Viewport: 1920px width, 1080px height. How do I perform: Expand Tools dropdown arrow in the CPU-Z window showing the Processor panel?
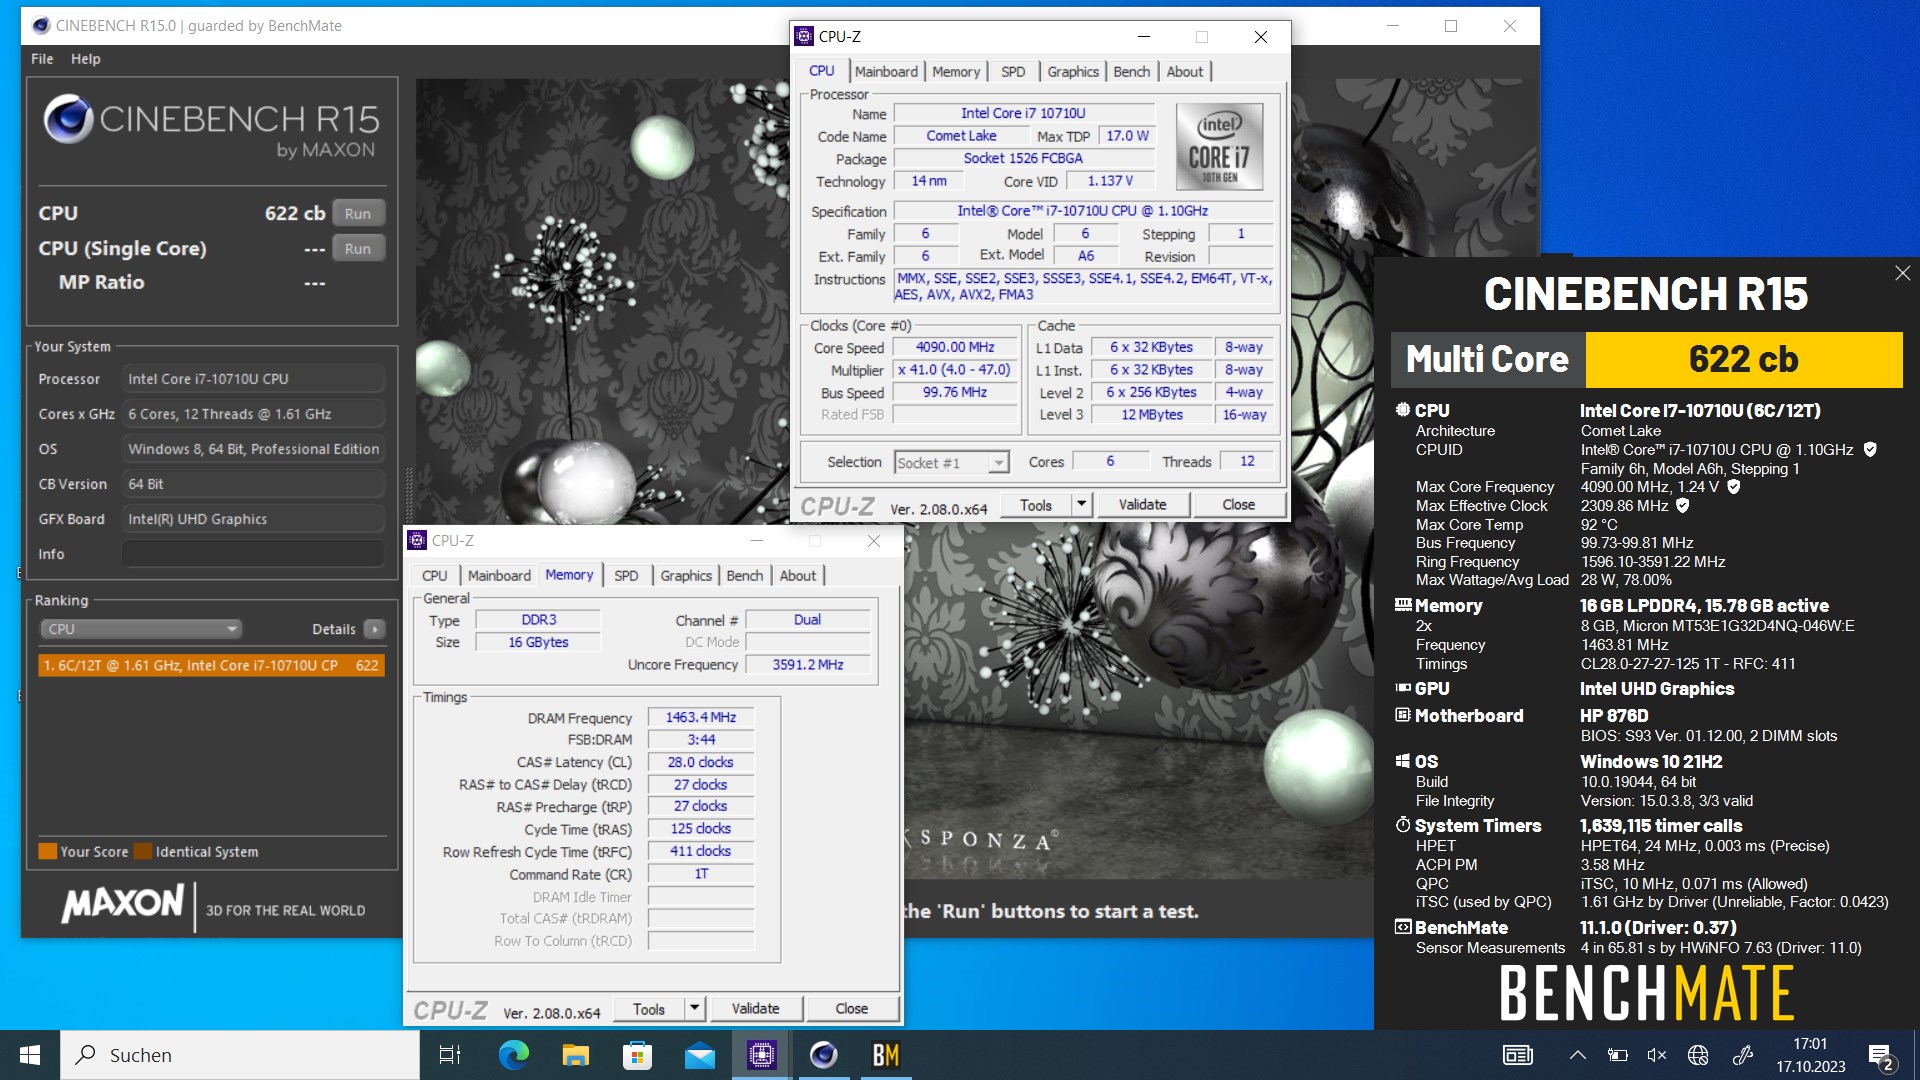[1081, 505]
